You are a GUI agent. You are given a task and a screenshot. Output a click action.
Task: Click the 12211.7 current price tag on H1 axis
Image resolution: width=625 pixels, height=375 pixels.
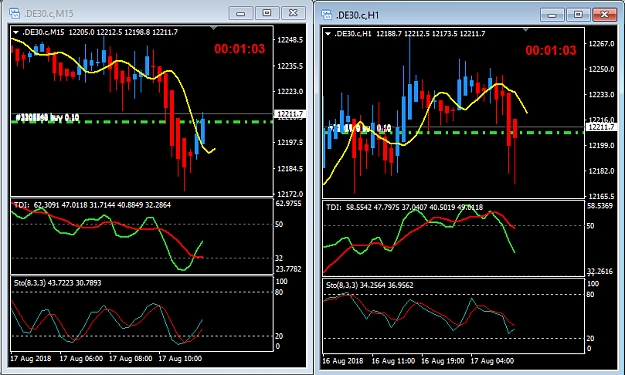601,127
